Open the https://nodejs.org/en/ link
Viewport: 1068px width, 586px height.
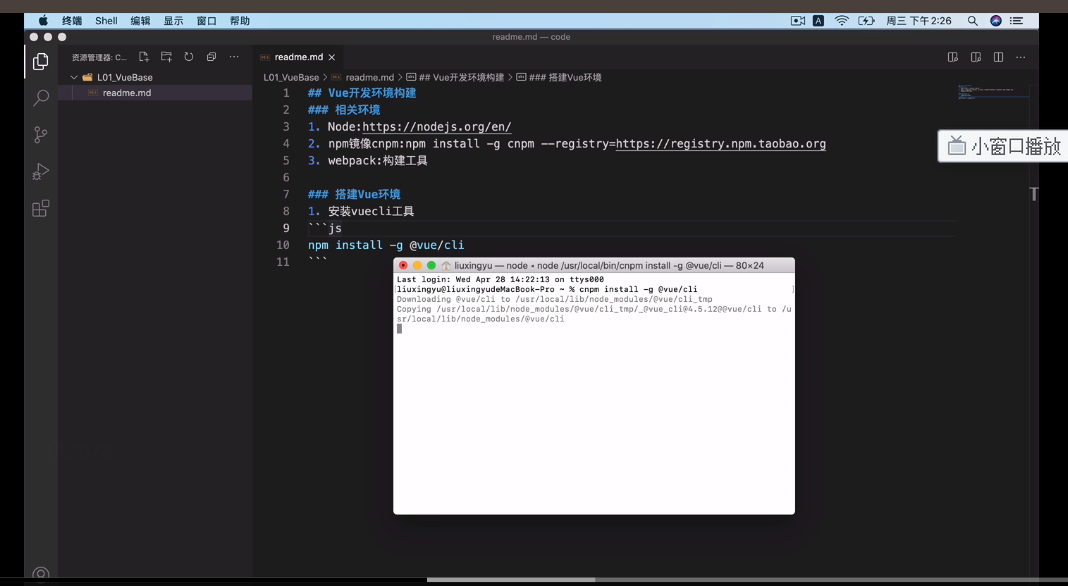click(x=437, y=127)
